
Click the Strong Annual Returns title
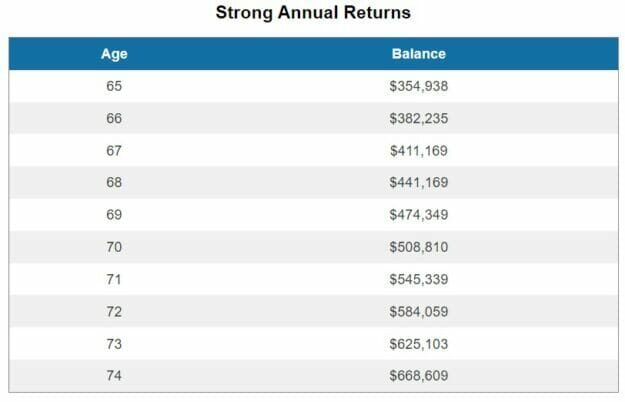click(x=313, y=14)
